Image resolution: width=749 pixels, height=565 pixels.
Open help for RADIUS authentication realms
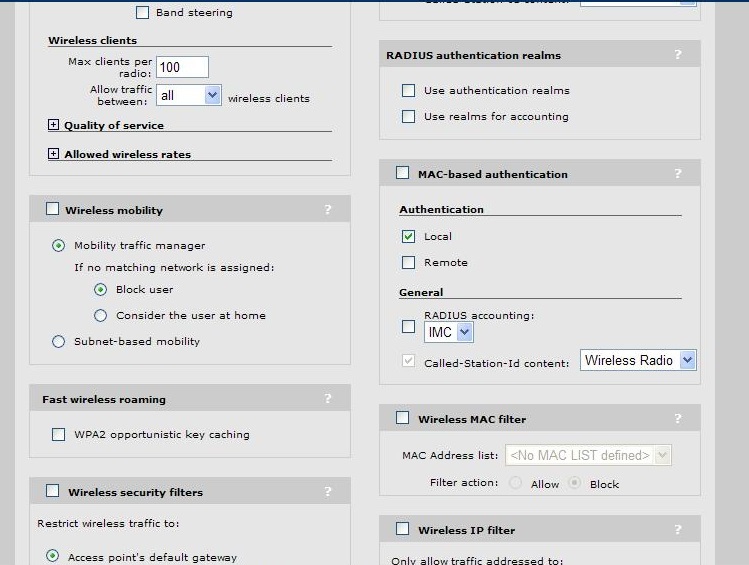pos(678,55)
